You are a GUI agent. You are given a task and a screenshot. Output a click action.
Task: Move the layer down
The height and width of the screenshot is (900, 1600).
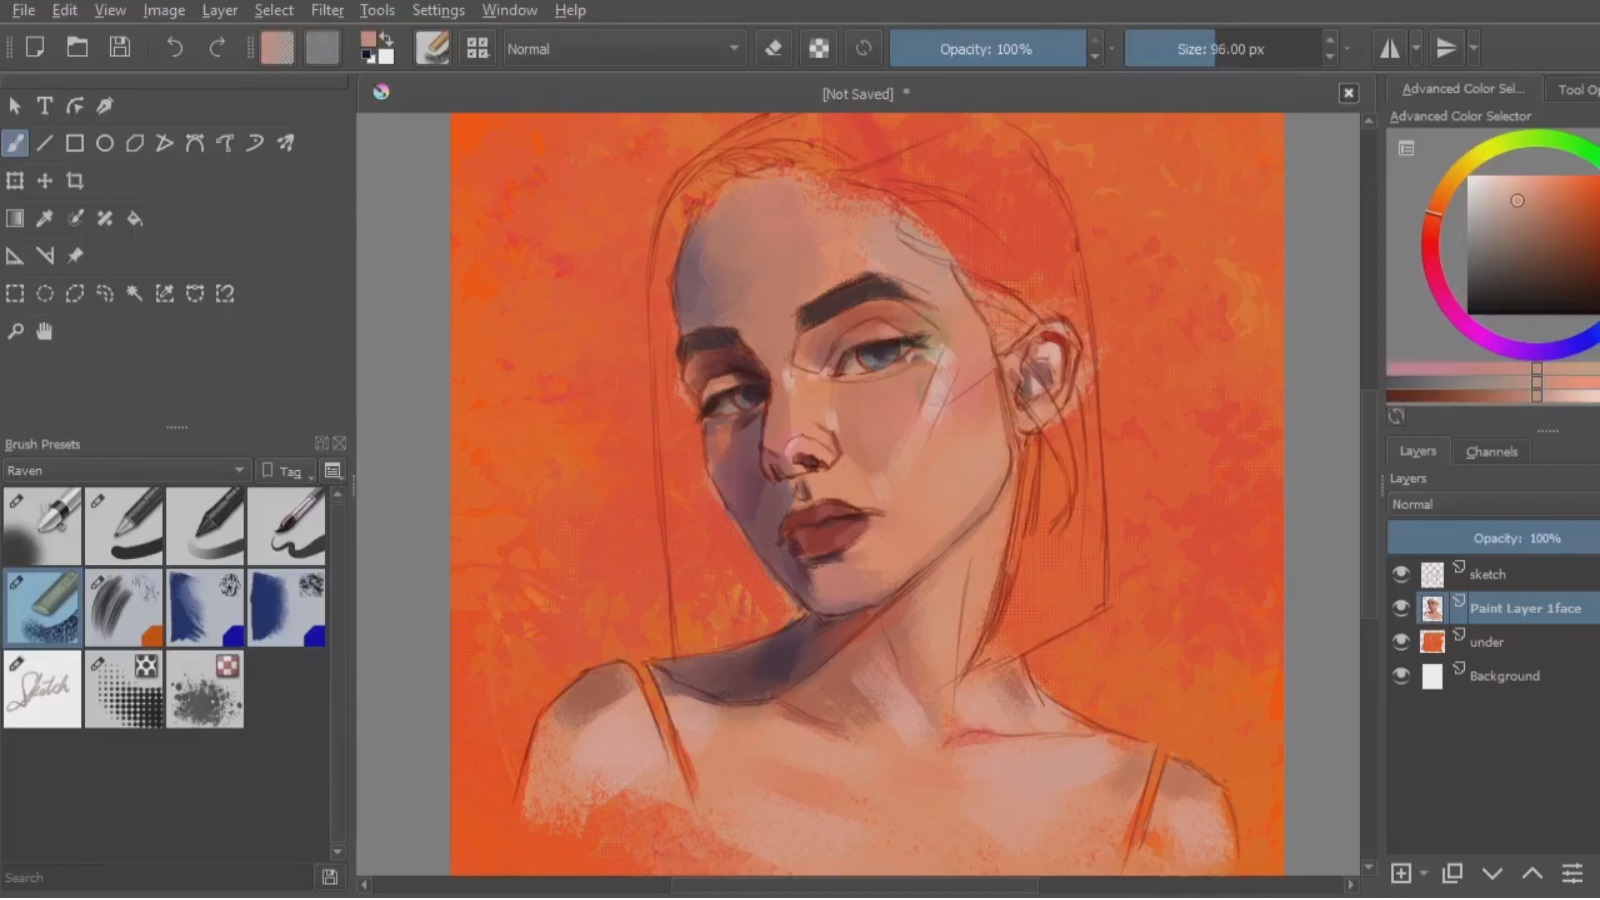(x=1492, y=874)
